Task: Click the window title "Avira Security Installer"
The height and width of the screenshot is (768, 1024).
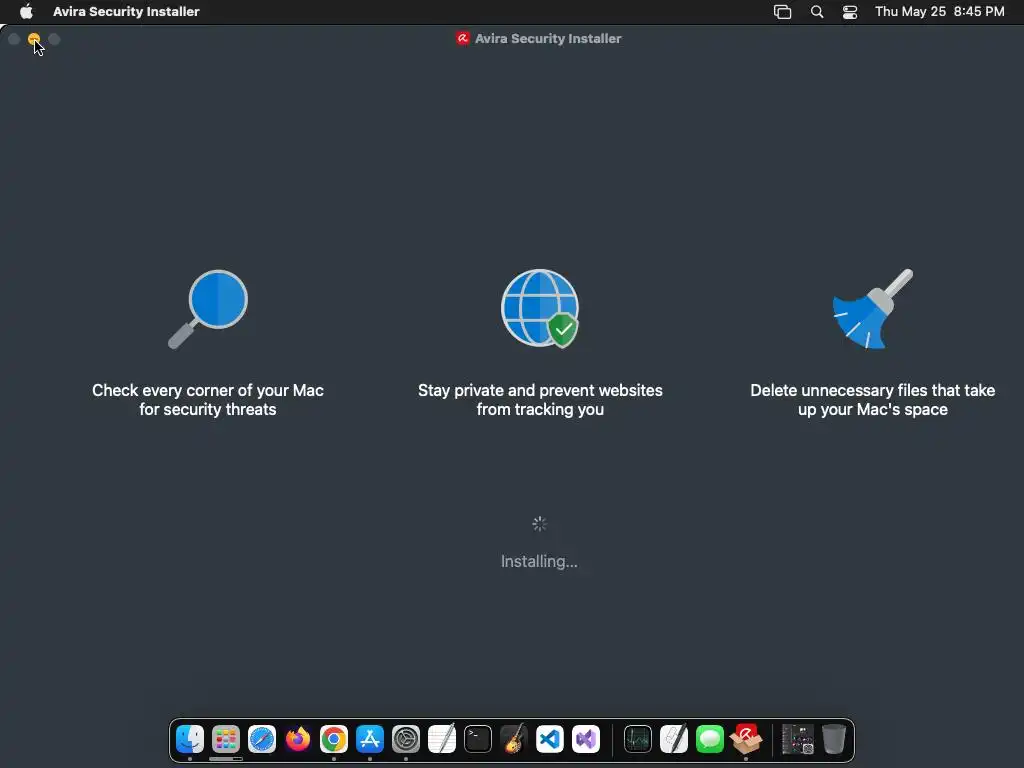Action: tap(548, 39)
